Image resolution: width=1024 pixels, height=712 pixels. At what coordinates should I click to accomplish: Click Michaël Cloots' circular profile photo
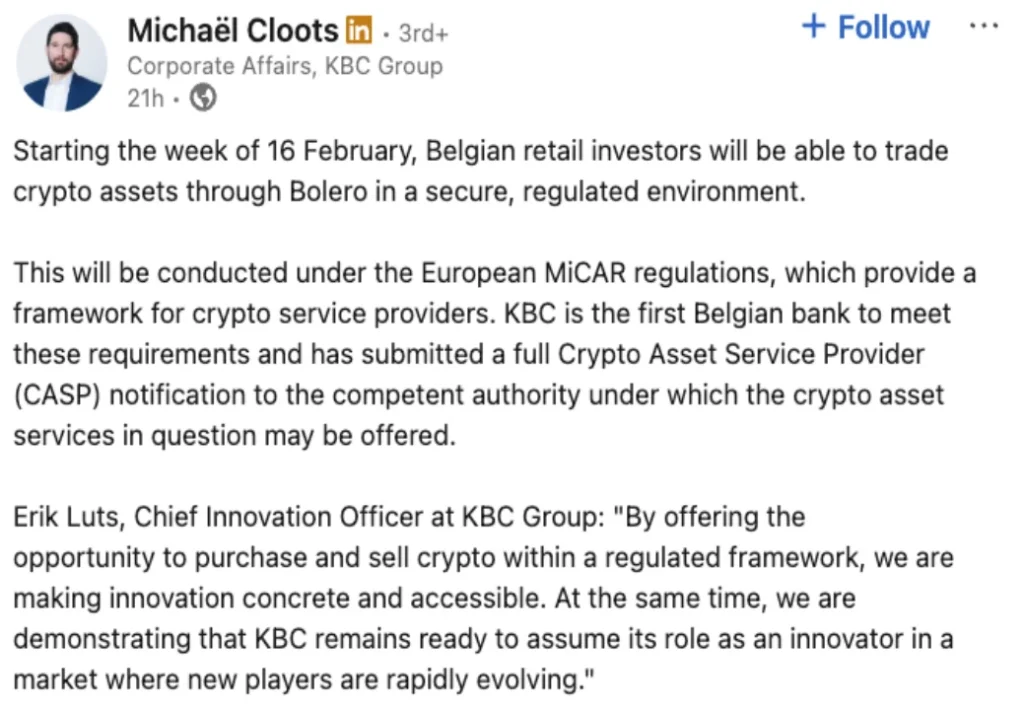pyautogui.click(x=62, y=62)
